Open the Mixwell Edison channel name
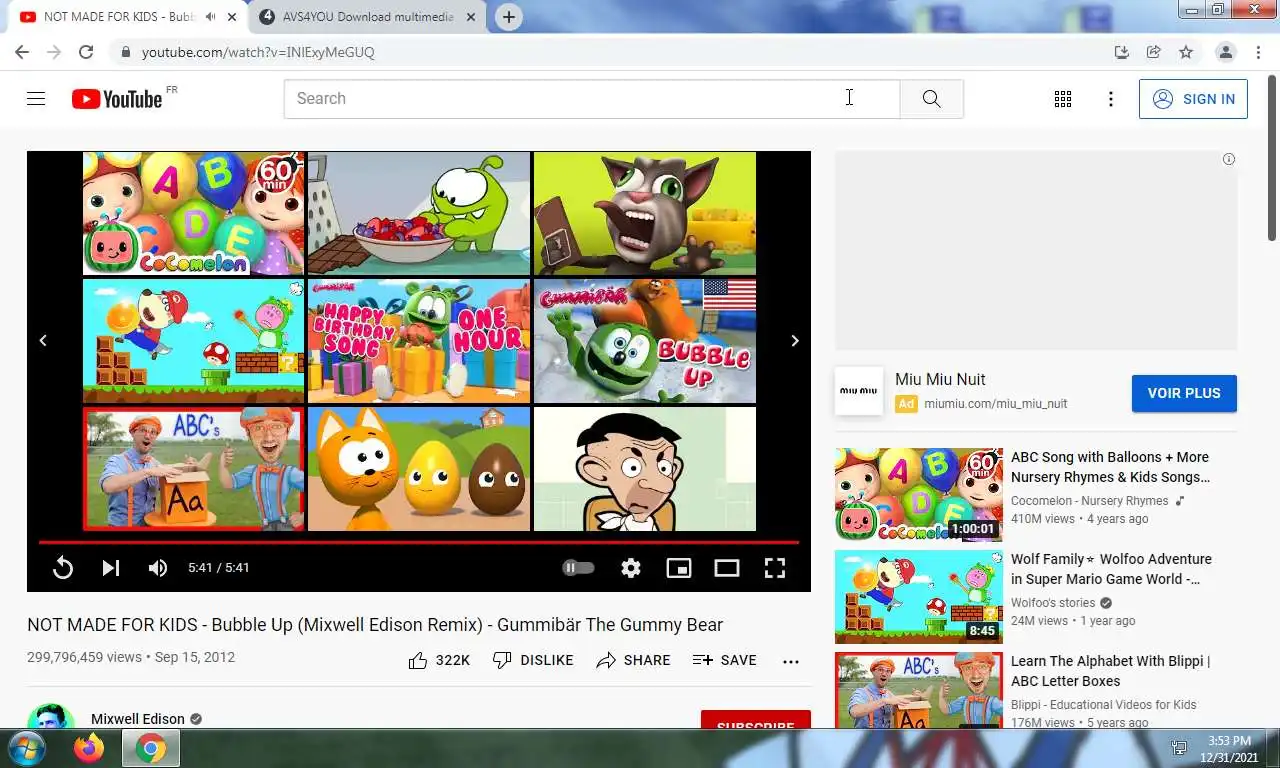Image resolution: width=1280 pixels, height=768 pixels. tap(138, 719)
